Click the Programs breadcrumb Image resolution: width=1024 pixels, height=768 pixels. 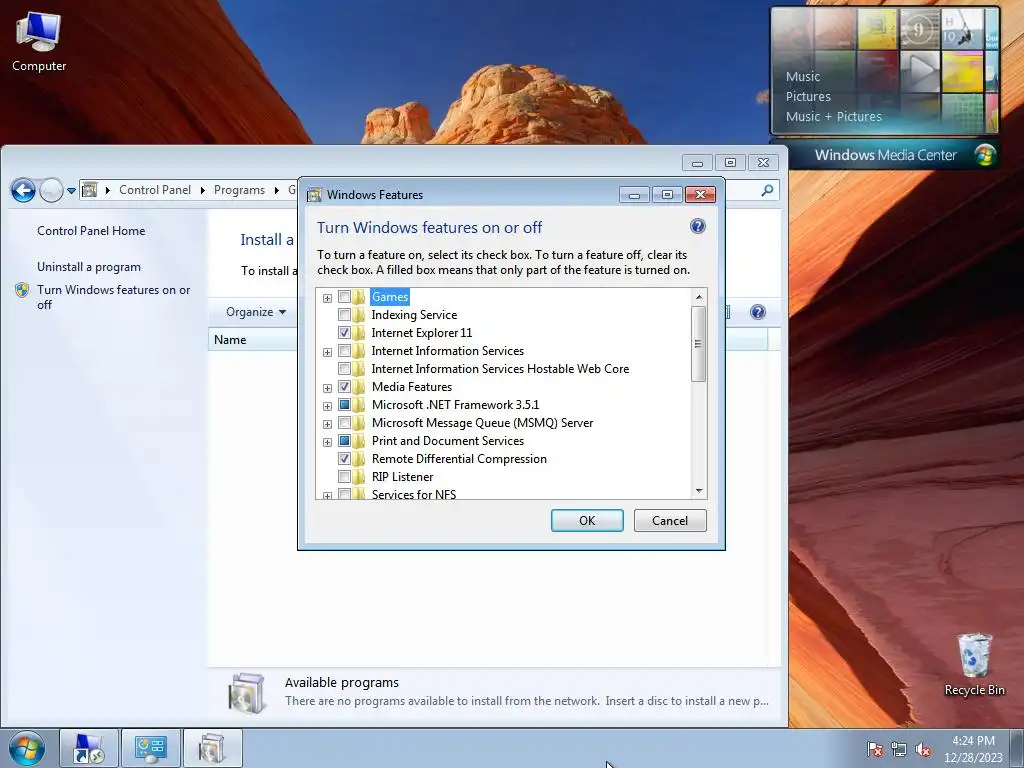239,190
